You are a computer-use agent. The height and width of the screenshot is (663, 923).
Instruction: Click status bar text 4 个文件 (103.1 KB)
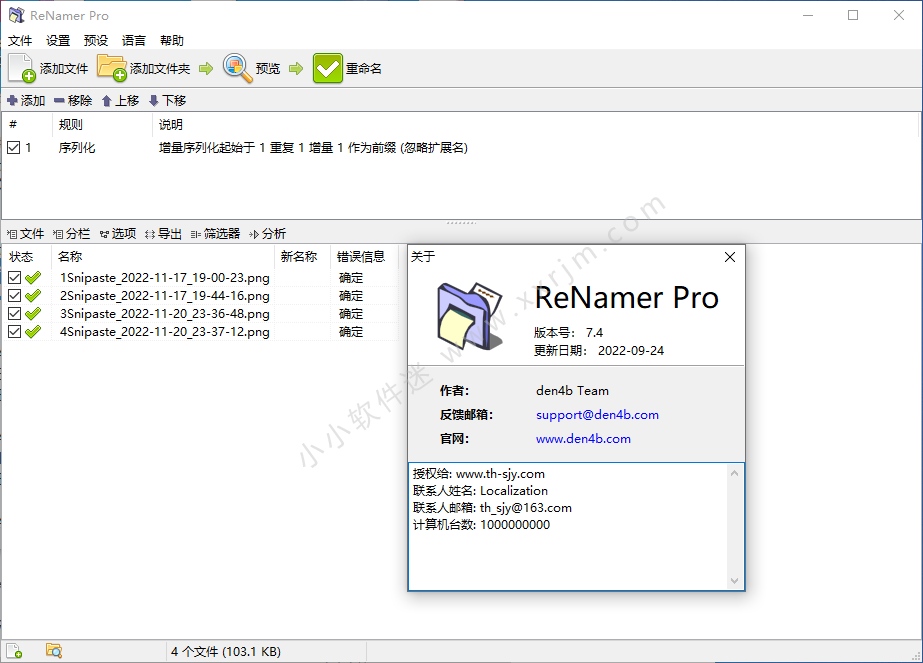coord(226,651)
